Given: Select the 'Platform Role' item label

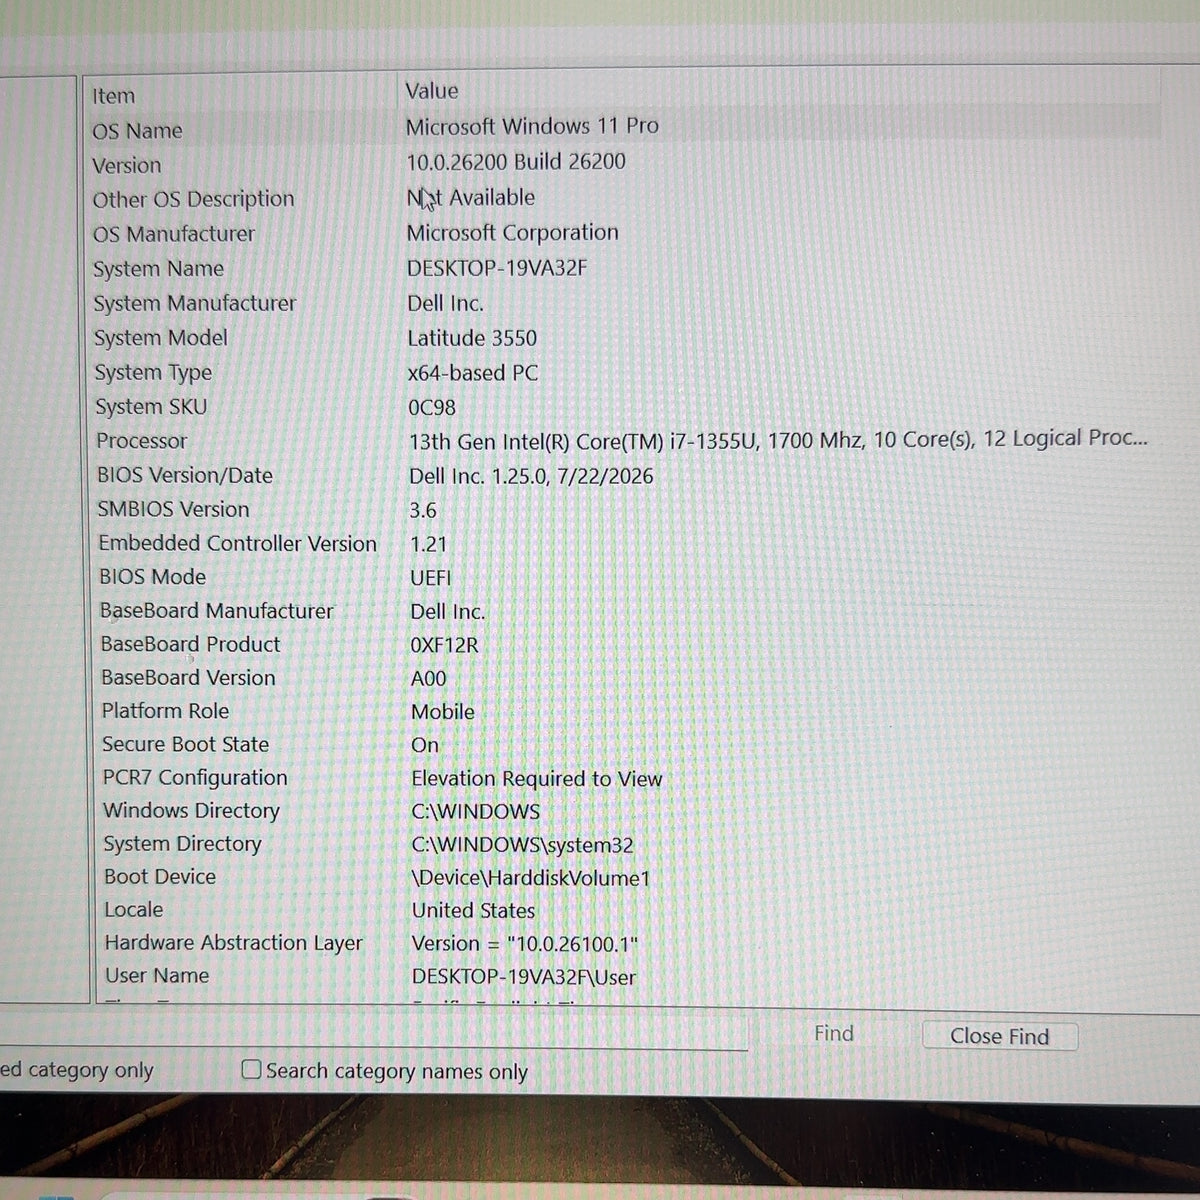Looking at the screenshot, I should [165, 711].
